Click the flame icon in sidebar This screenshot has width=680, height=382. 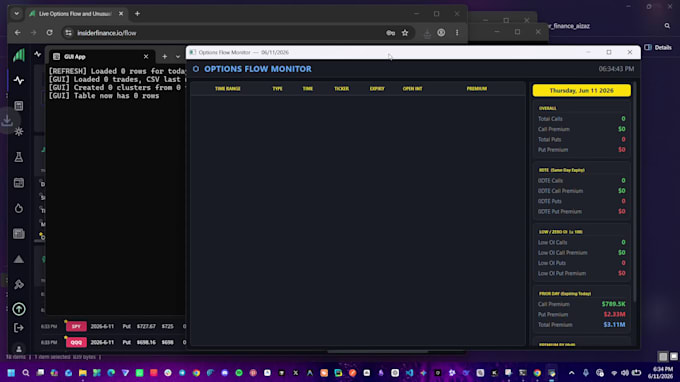coord(19,208)
